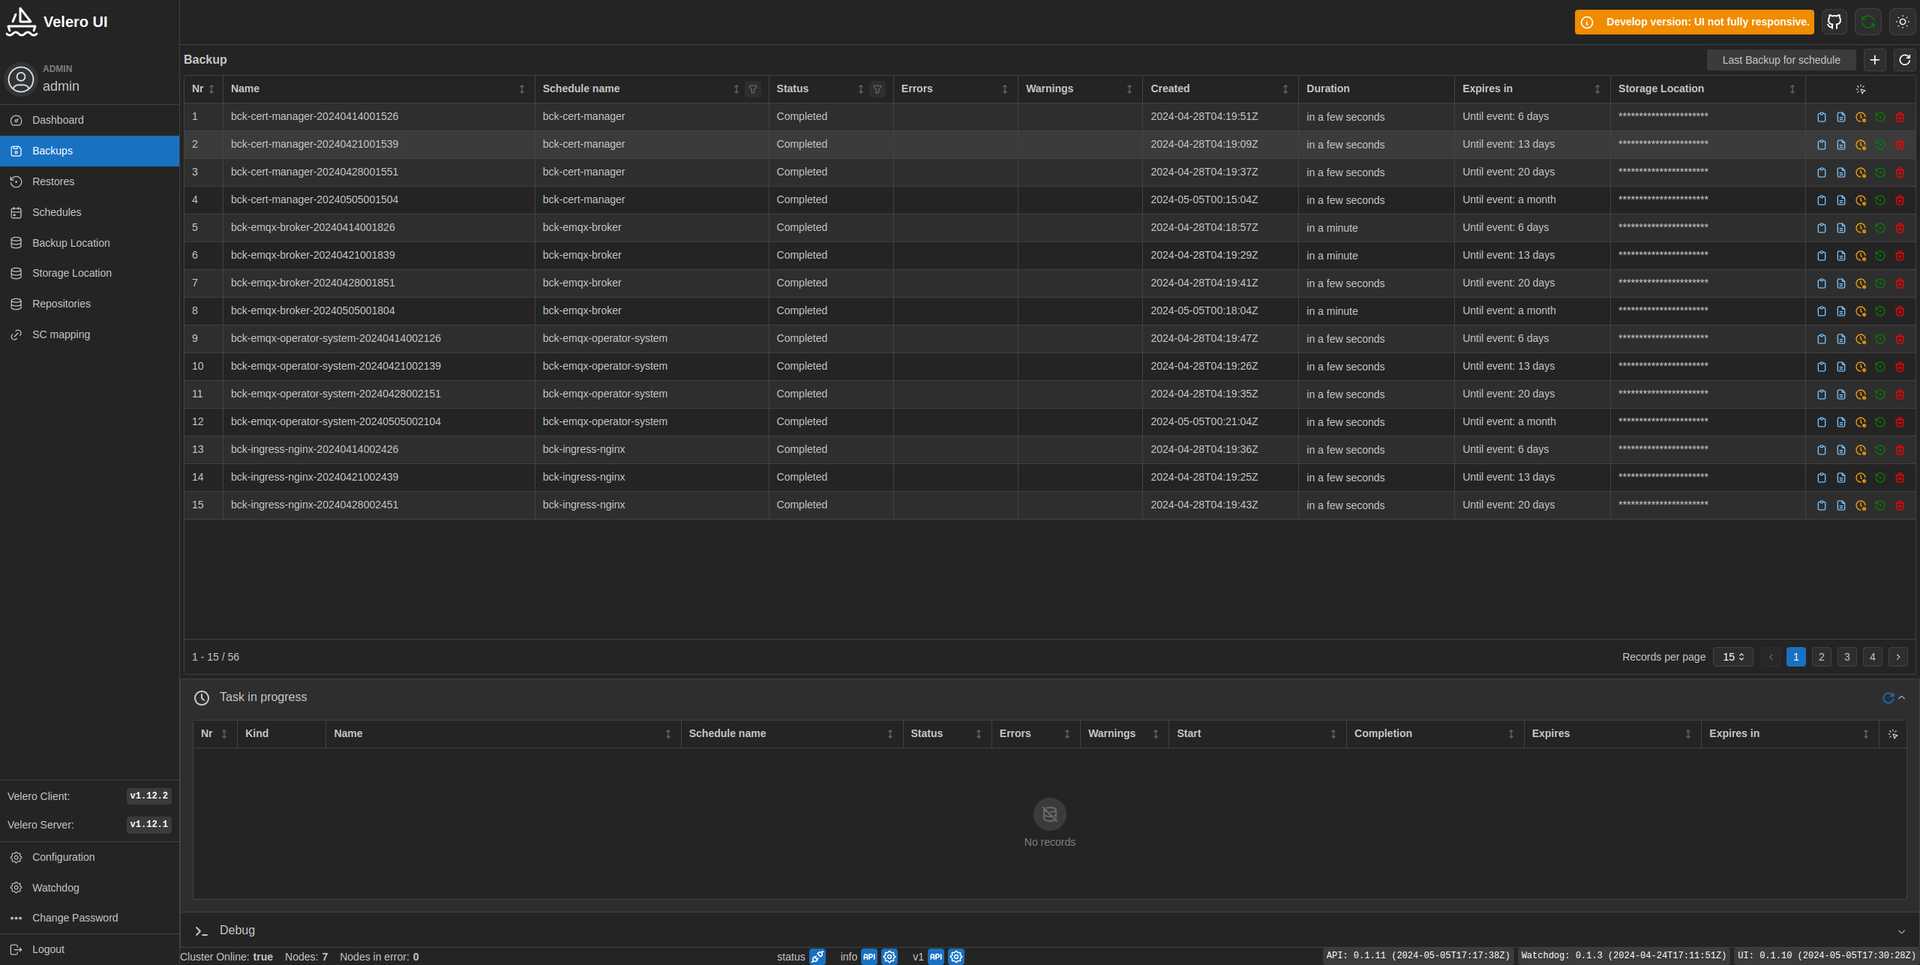Click the admin user avatar icon
Image resolution: width=1920 pixels, height=965 pixels.
21,79
